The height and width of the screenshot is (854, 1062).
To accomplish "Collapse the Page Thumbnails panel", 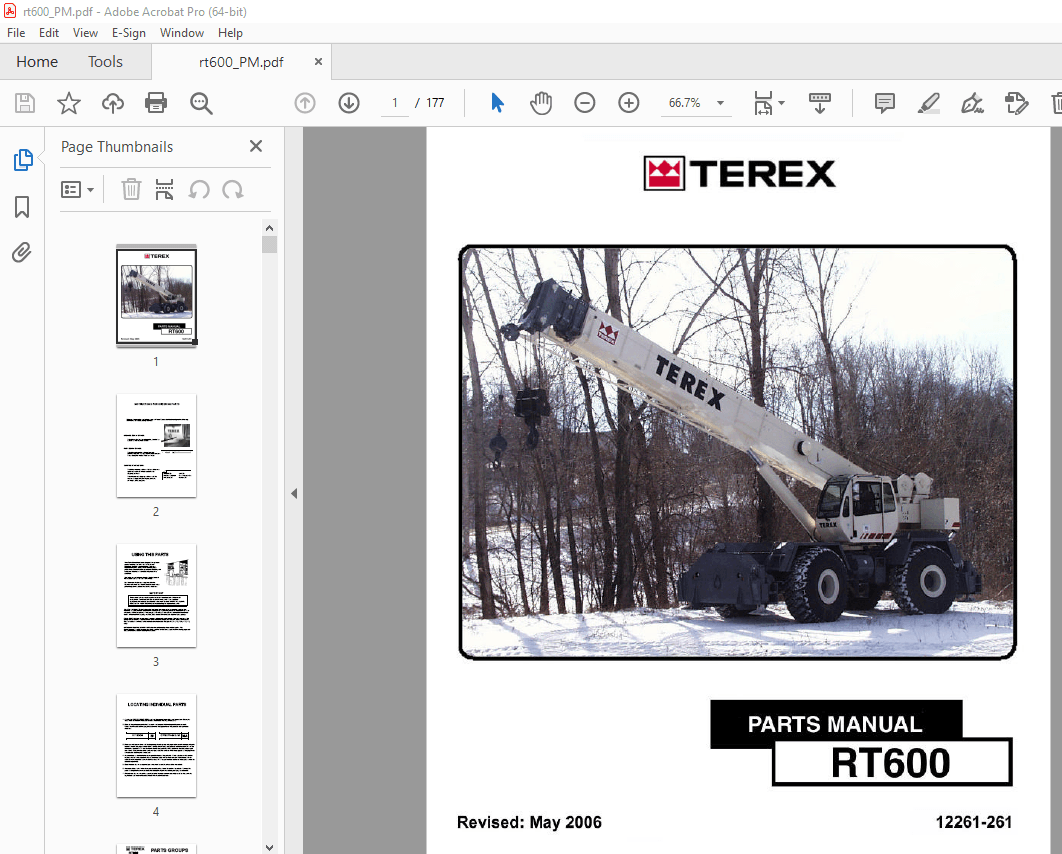I will tap(256, 146).
